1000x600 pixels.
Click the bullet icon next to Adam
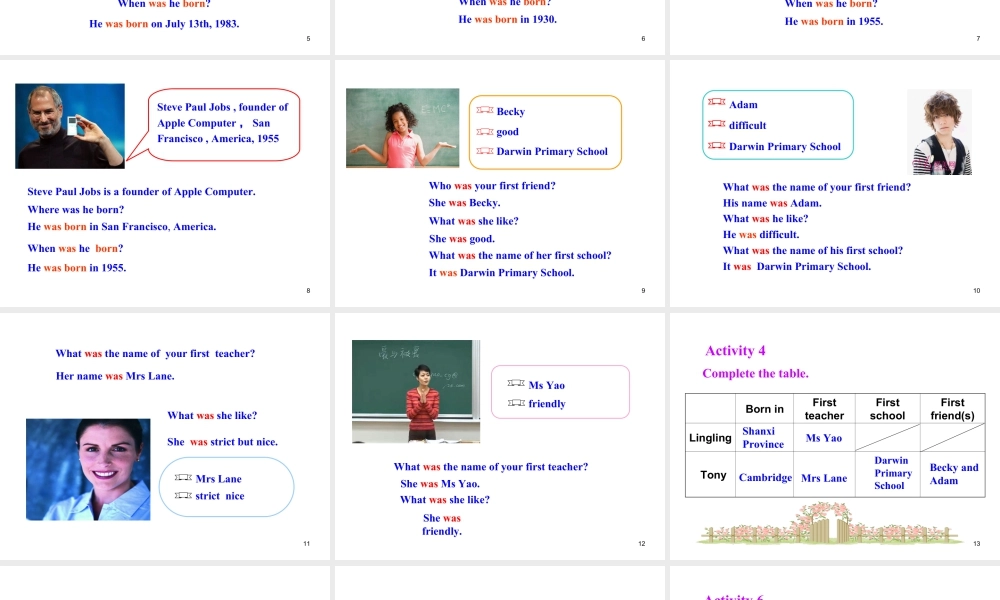[716, 103]
